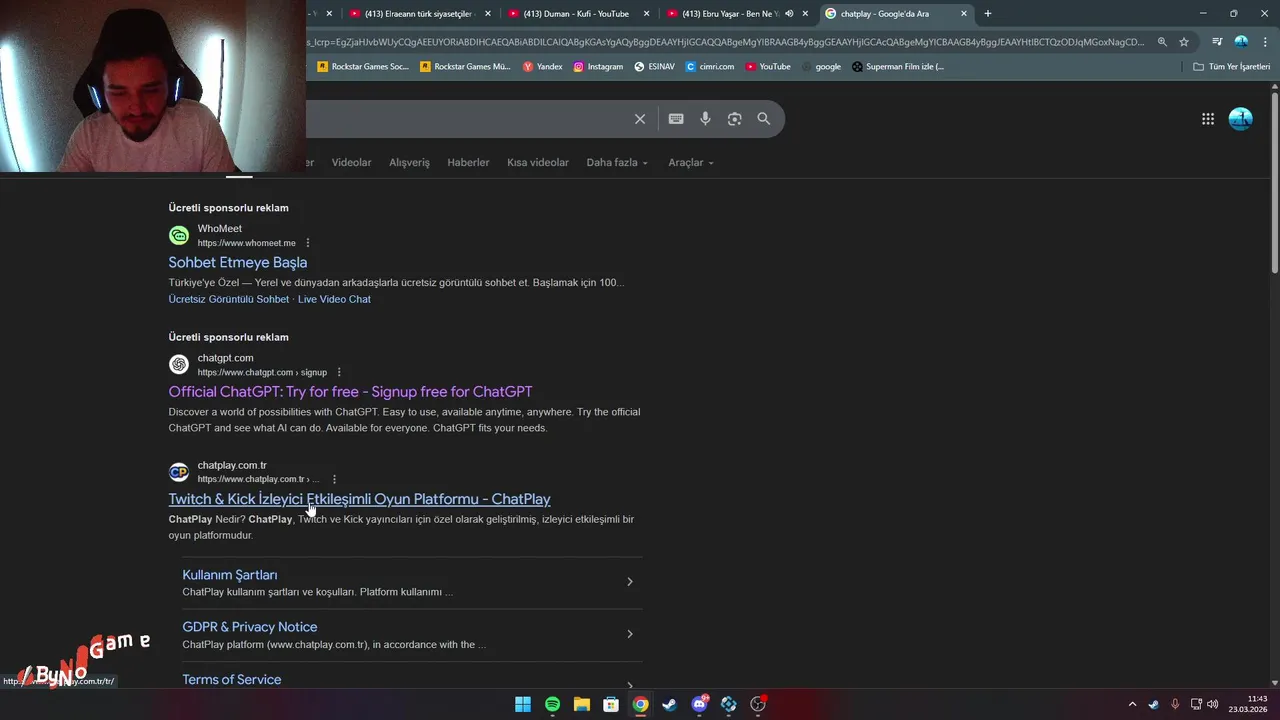Open the cimri.com bookmark
The height and width of the screenshot is (720, 1280).
tap(710, 67)
